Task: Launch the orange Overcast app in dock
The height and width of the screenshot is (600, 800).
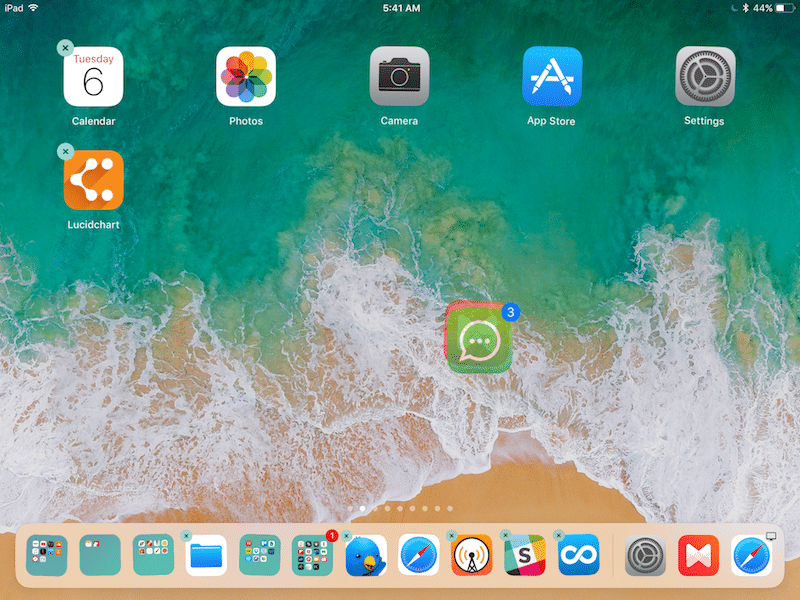Action: coord(472,555)
